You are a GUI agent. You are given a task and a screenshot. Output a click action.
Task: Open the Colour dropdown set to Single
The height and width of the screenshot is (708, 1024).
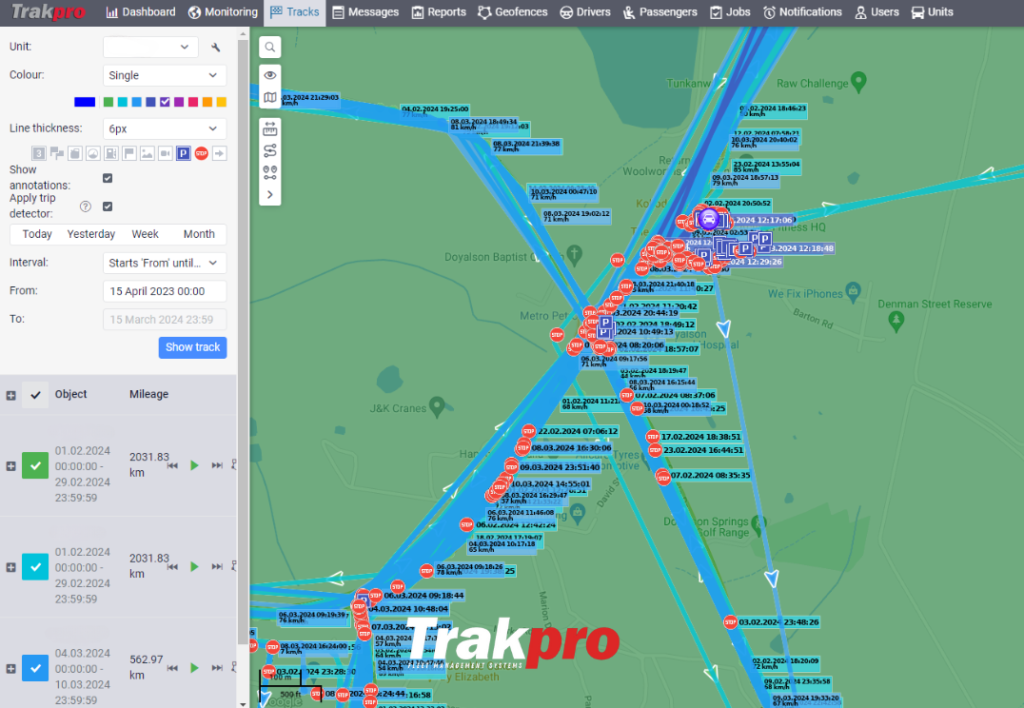[163, 75]
